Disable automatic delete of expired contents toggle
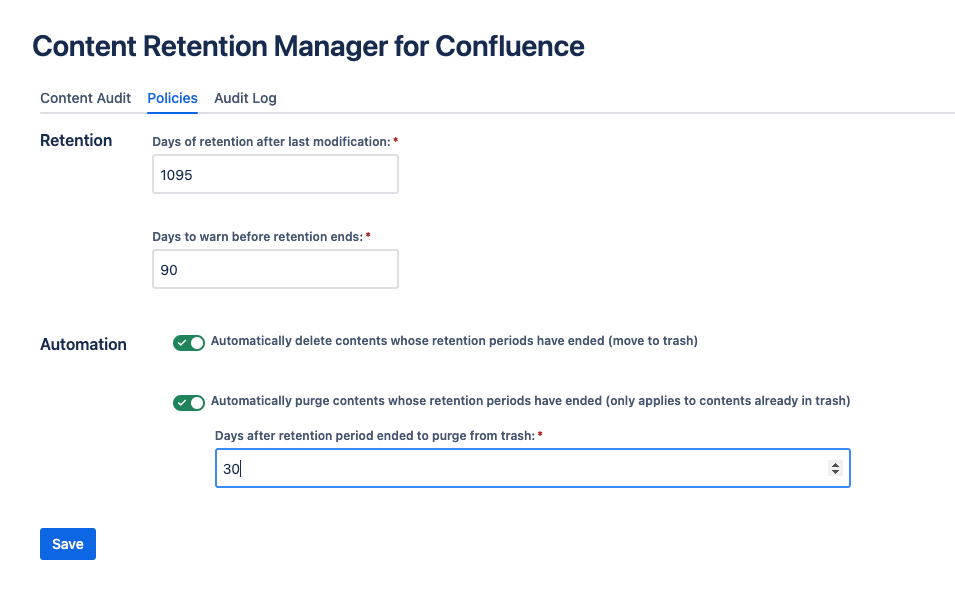The height and width of the screenshot is (599, 955). (x=189, y=342)
